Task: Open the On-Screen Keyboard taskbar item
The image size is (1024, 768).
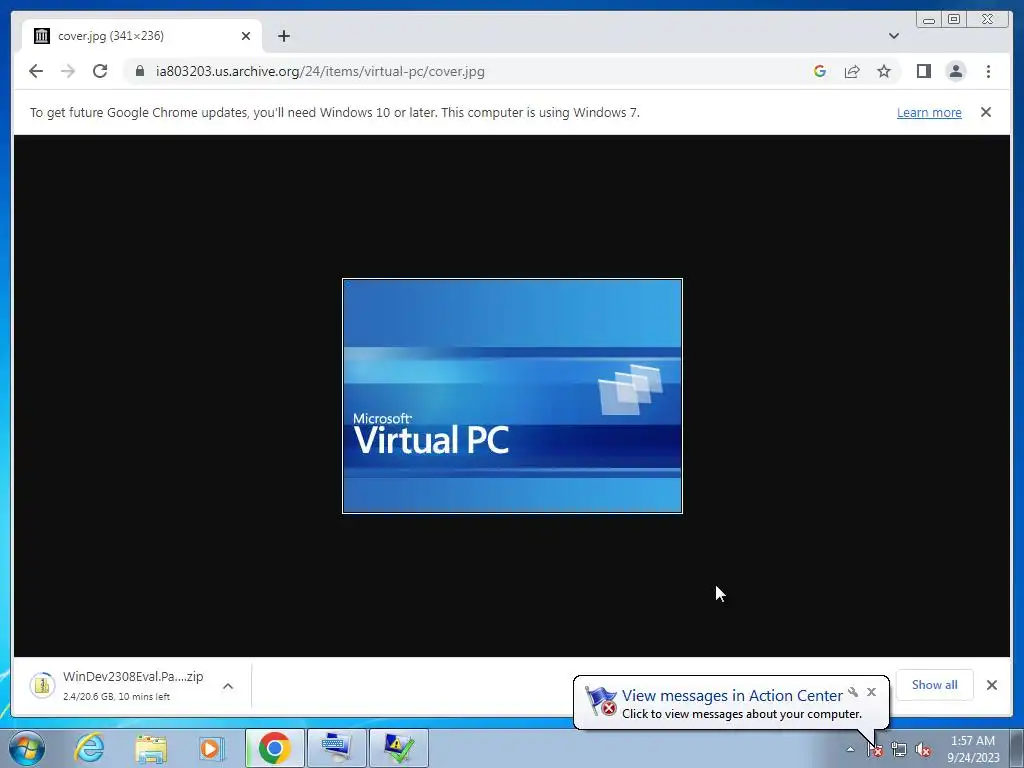Action: [x=336, y=748]
